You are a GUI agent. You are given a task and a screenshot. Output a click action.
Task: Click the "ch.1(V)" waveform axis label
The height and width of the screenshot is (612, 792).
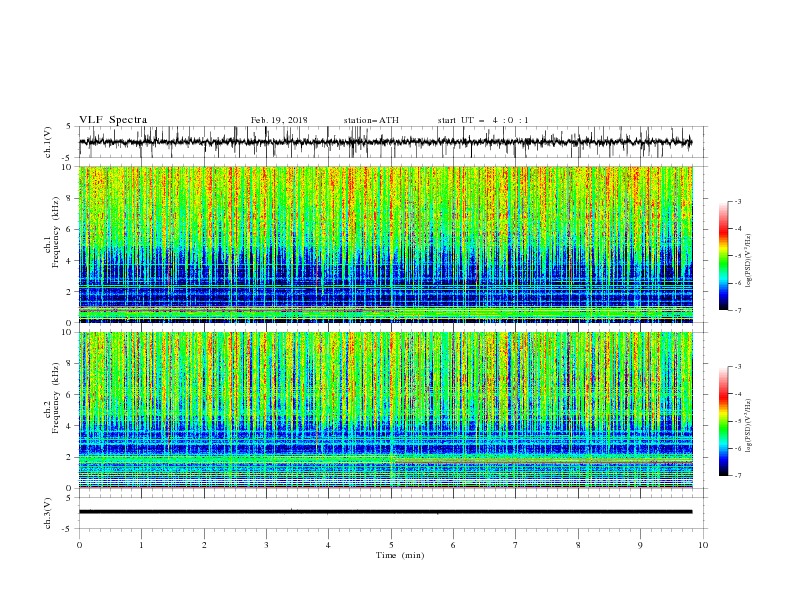49,142
